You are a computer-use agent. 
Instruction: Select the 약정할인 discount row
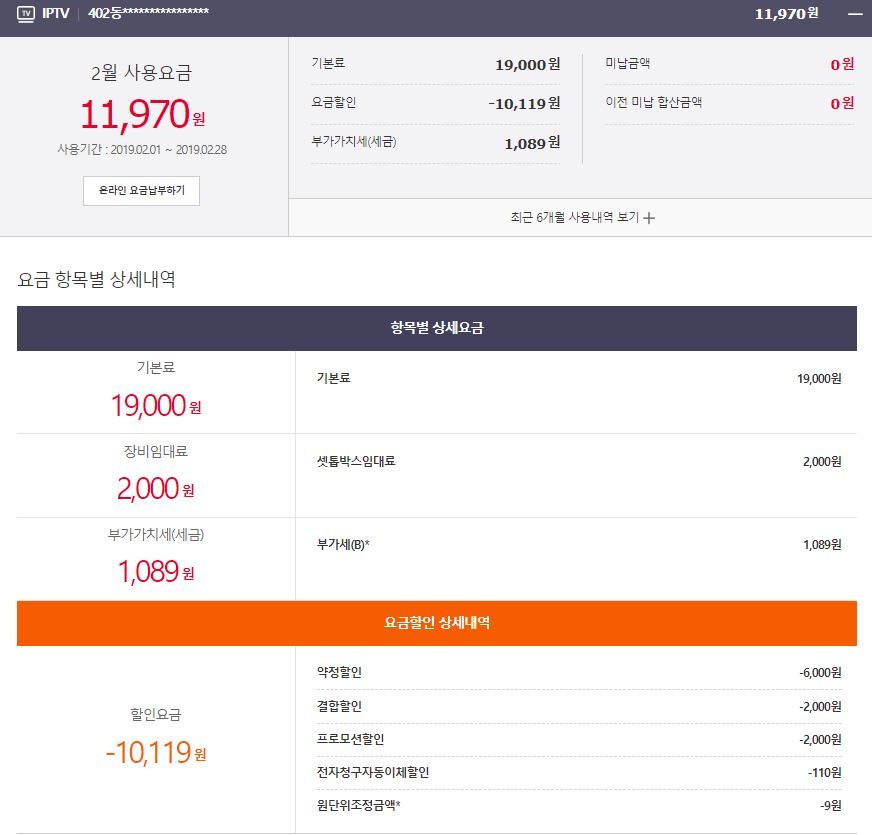pos(578,673)
